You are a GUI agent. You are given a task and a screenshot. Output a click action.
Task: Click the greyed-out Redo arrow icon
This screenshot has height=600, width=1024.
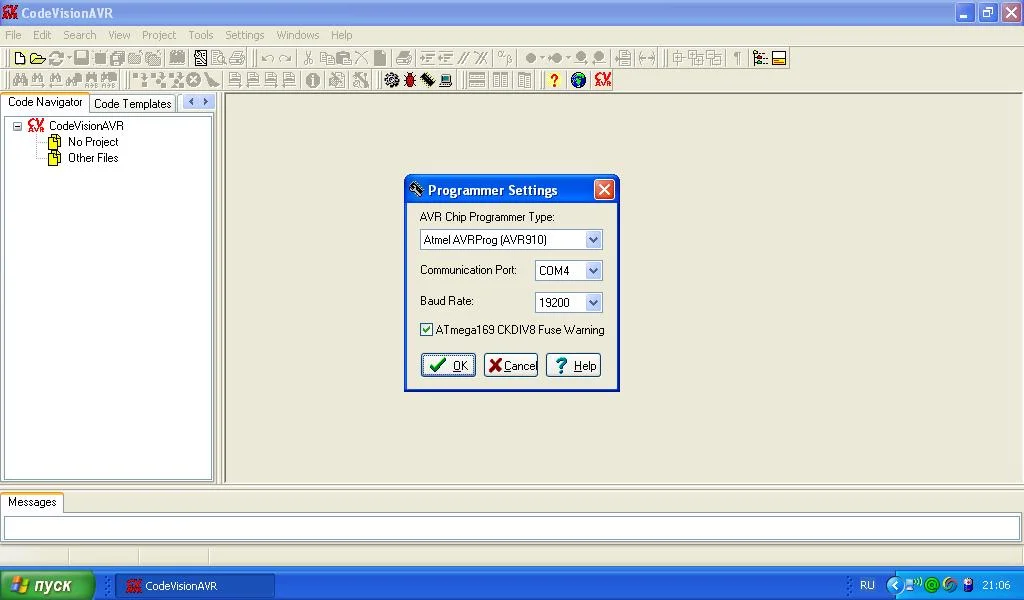click(x=285, y=59)
